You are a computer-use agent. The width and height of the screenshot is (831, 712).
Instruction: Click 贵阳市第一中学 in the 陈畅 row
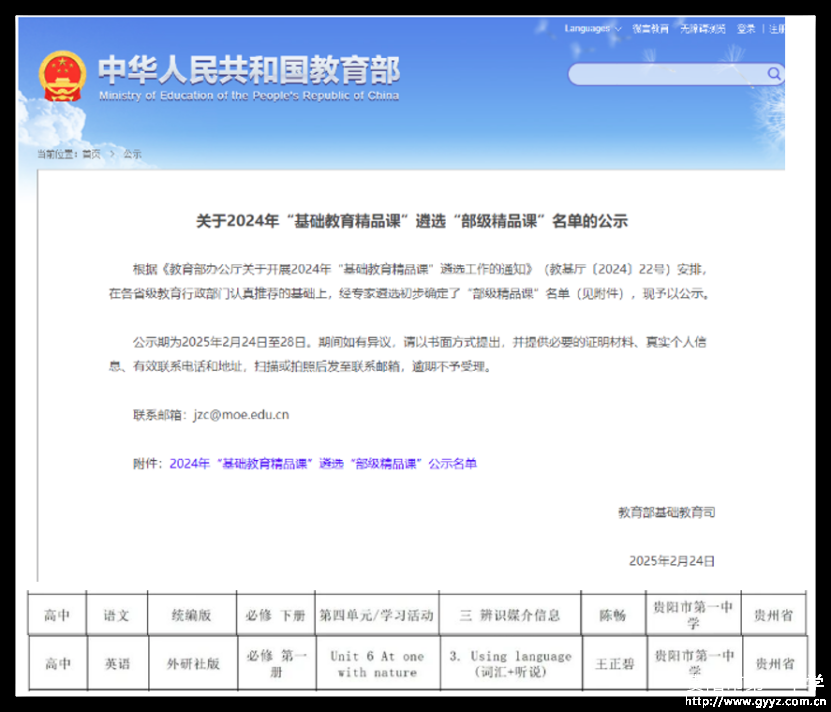693,614
